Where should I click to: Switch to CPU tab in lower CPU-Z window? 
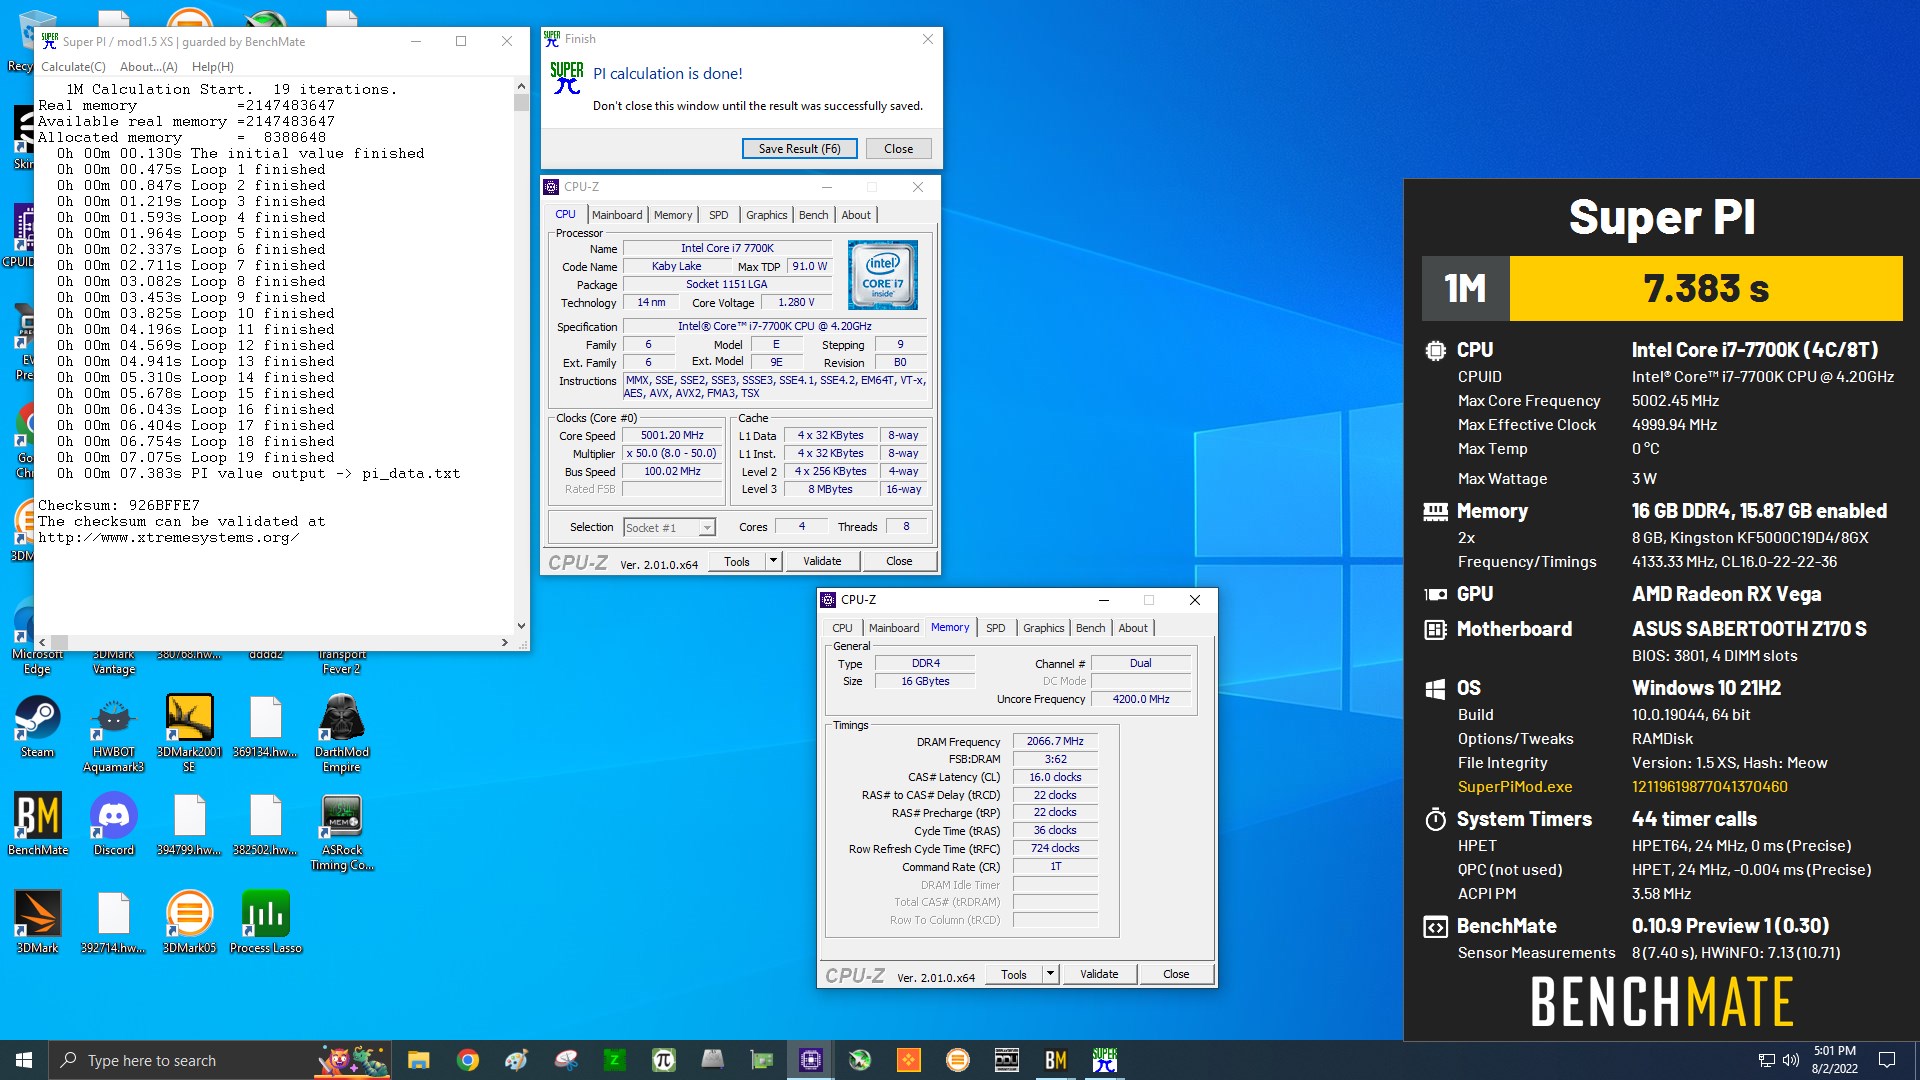(843, 628)
